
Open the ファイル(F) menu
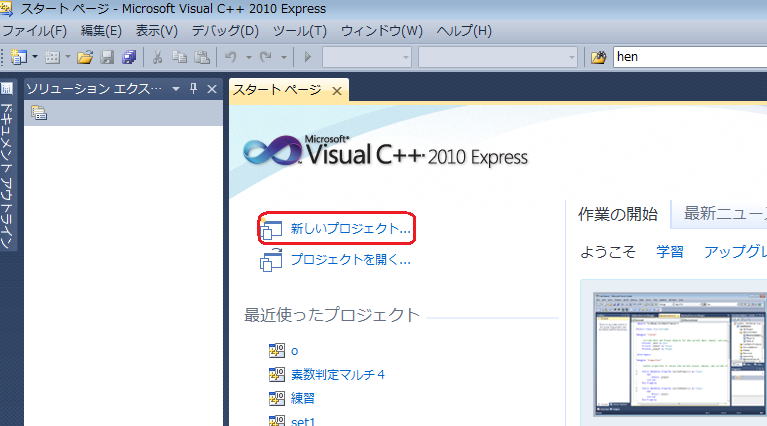pyautogui.click(x=35, y=31)
